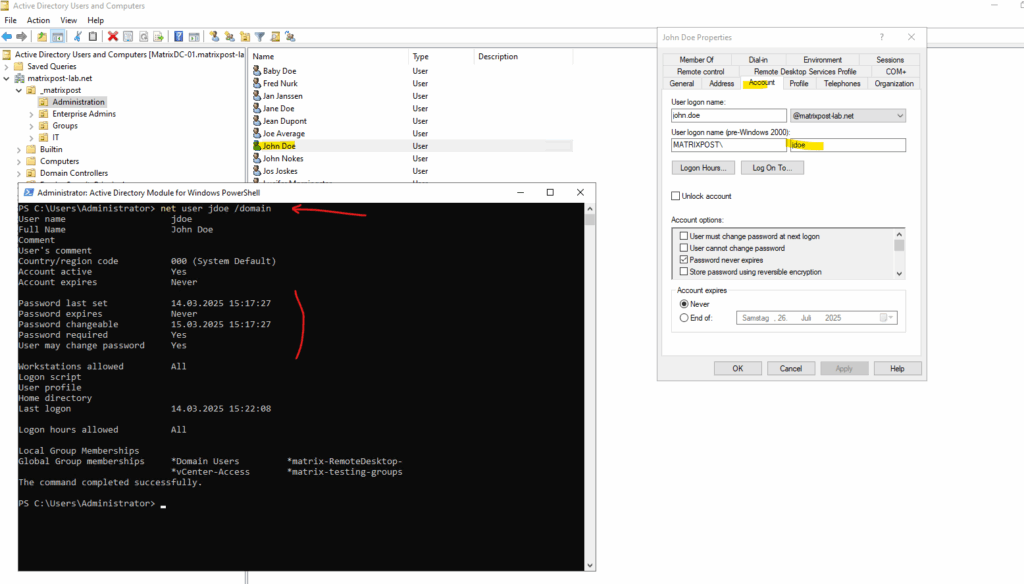The image size is (1024, 584).
Task: Click the Back arrow in the ADUC toolbar
Action: point(7,37)
